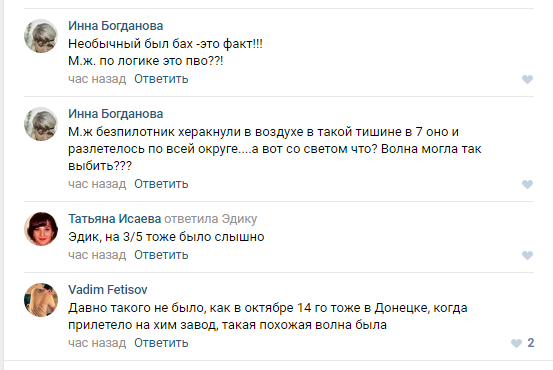
Task: Open Vadim Fetisov's profile name link
Action: click(x=108, y=290)
